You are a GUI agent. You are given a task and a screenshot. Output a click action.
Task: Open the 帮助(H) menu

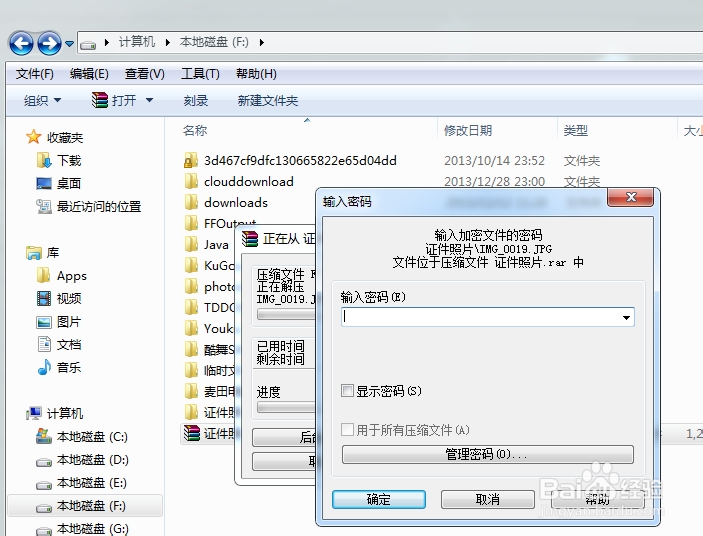(x=256, y=73)
